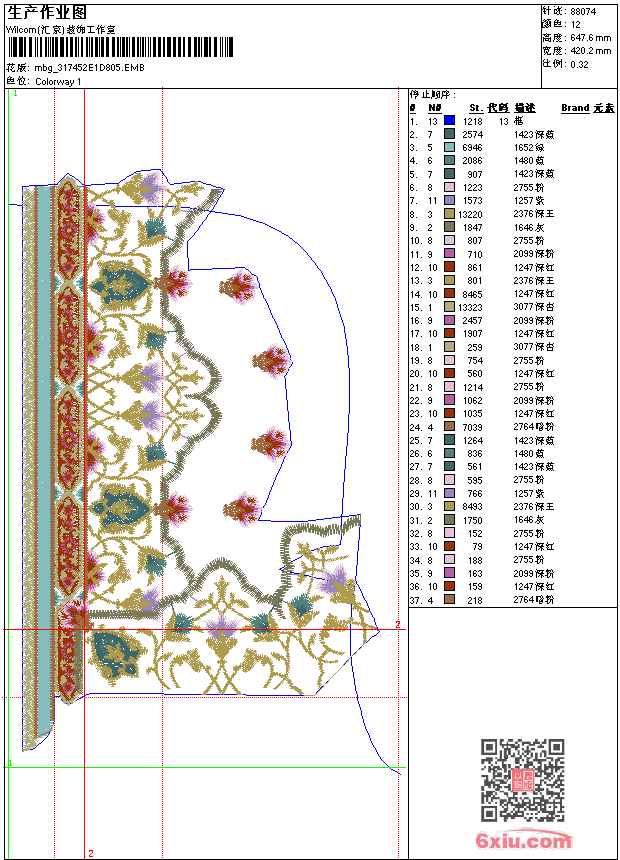This screenshot has height=860, width=620.
Task: Click the St. column header
Action: point(476,108)
